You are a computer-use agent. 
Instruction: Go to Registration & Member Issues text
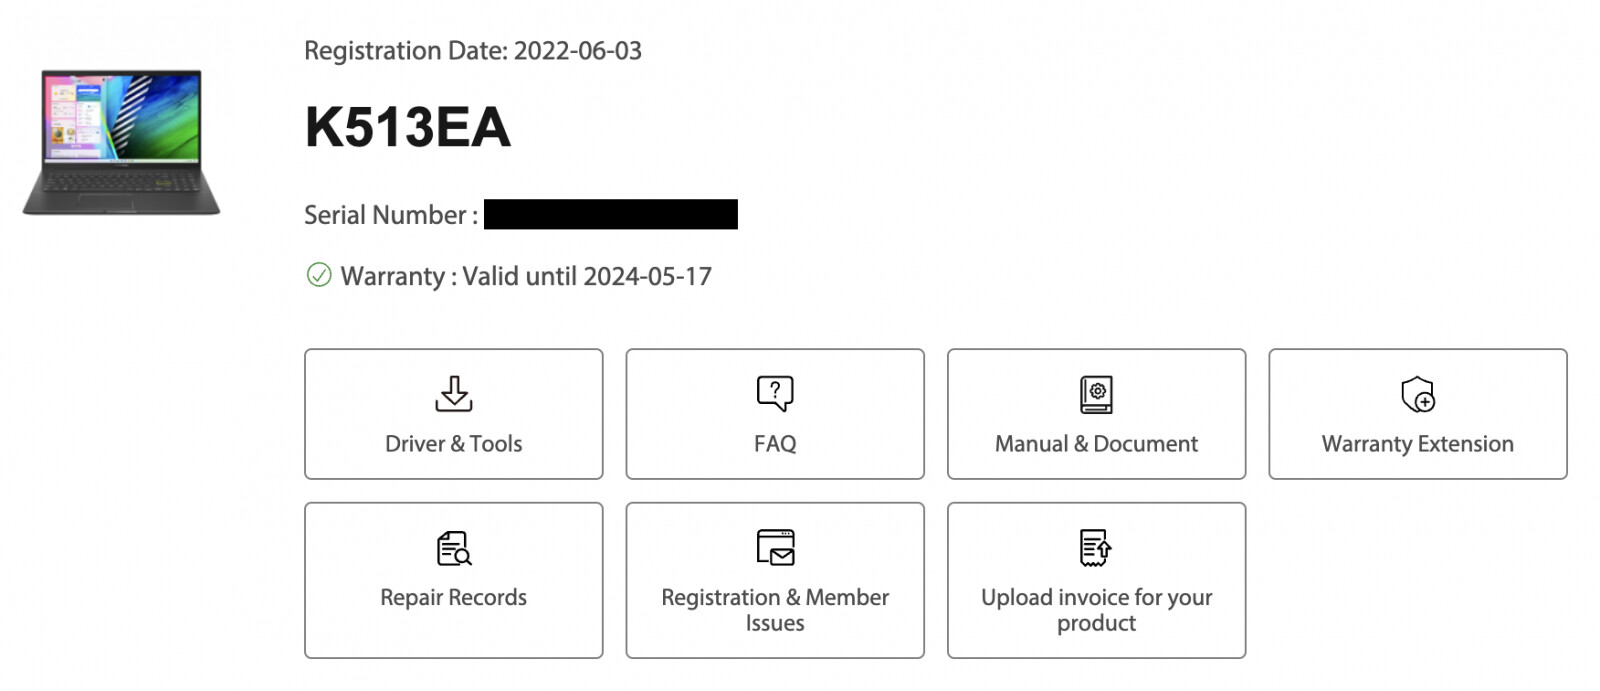[x=775, y=610]
